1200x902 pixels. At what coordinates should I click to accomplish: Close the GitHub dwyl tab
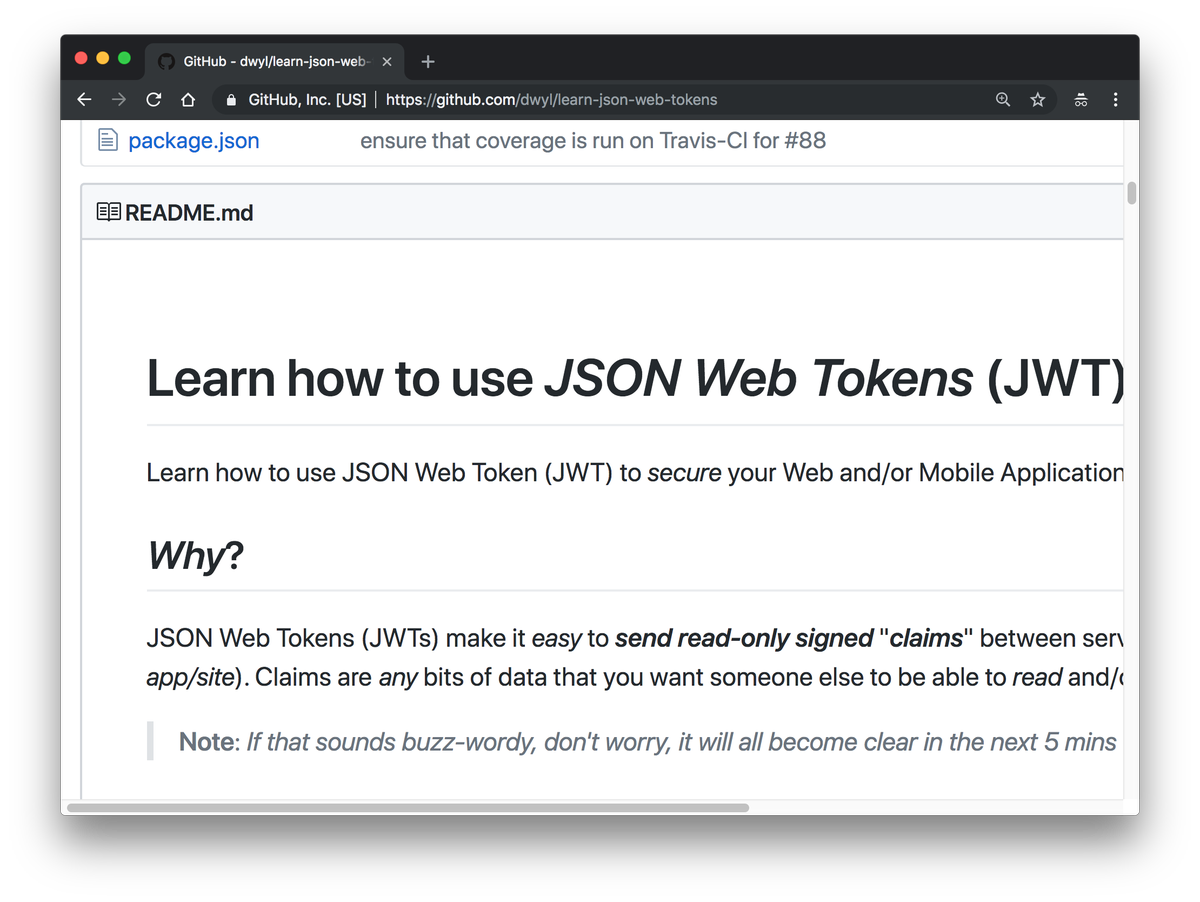click(387, 62)
